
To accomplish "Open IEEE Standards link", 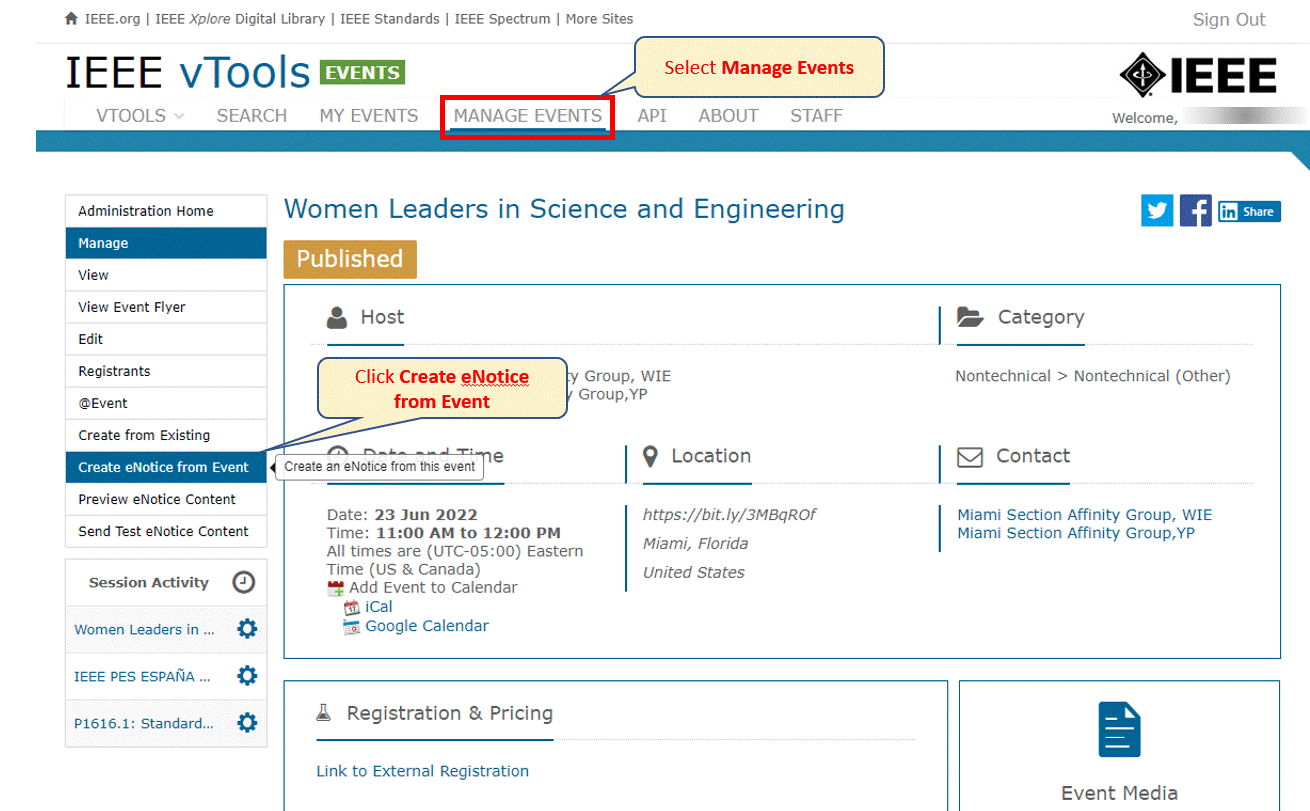I will click(390, 19).
